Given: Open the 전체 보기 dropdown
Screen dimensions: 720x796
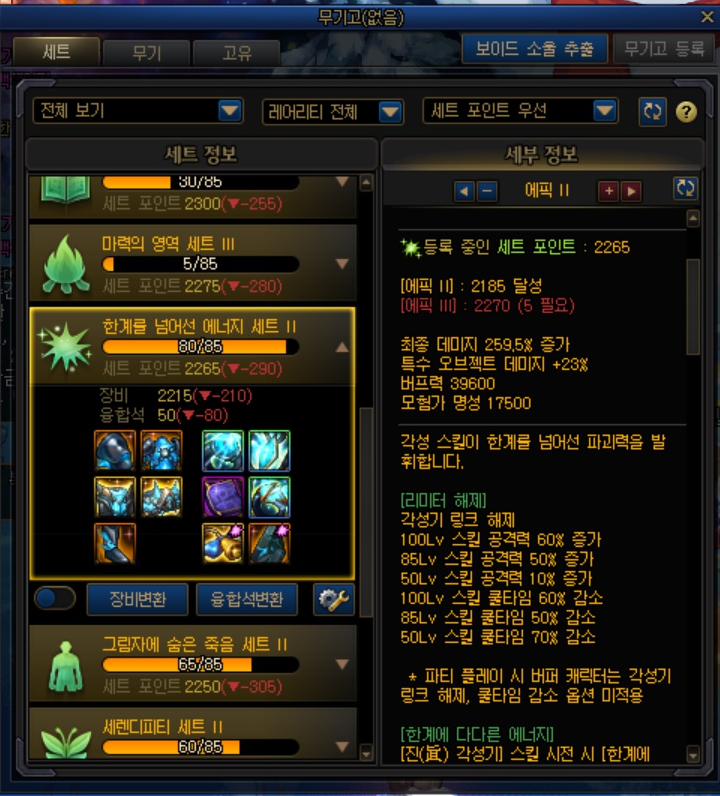Looking at the screenshot, I should click(x=137, y=111).
